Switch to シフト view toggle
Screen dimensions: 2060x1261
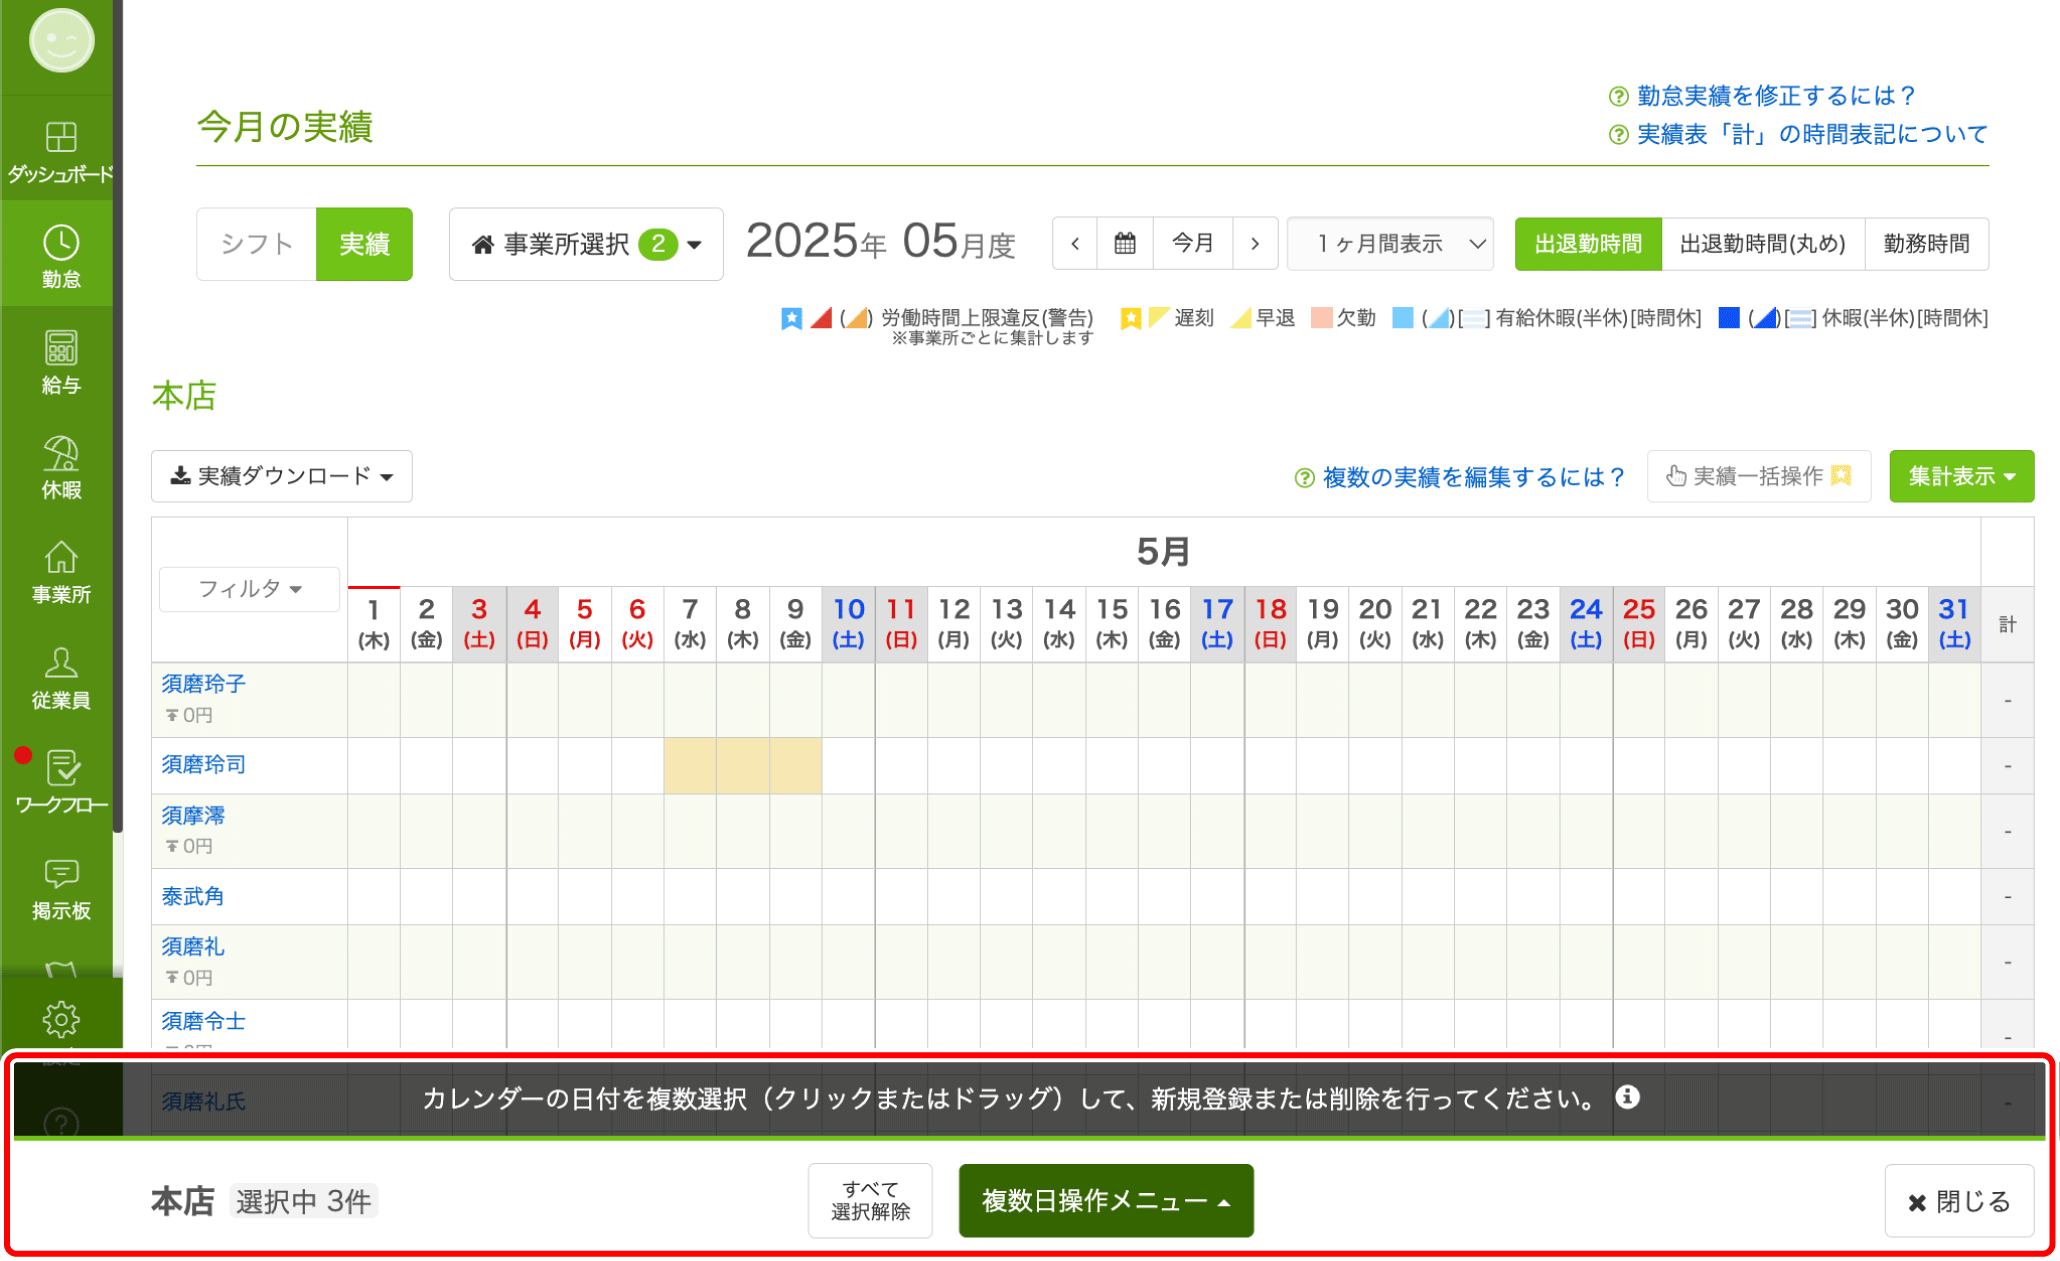(257, 244)
